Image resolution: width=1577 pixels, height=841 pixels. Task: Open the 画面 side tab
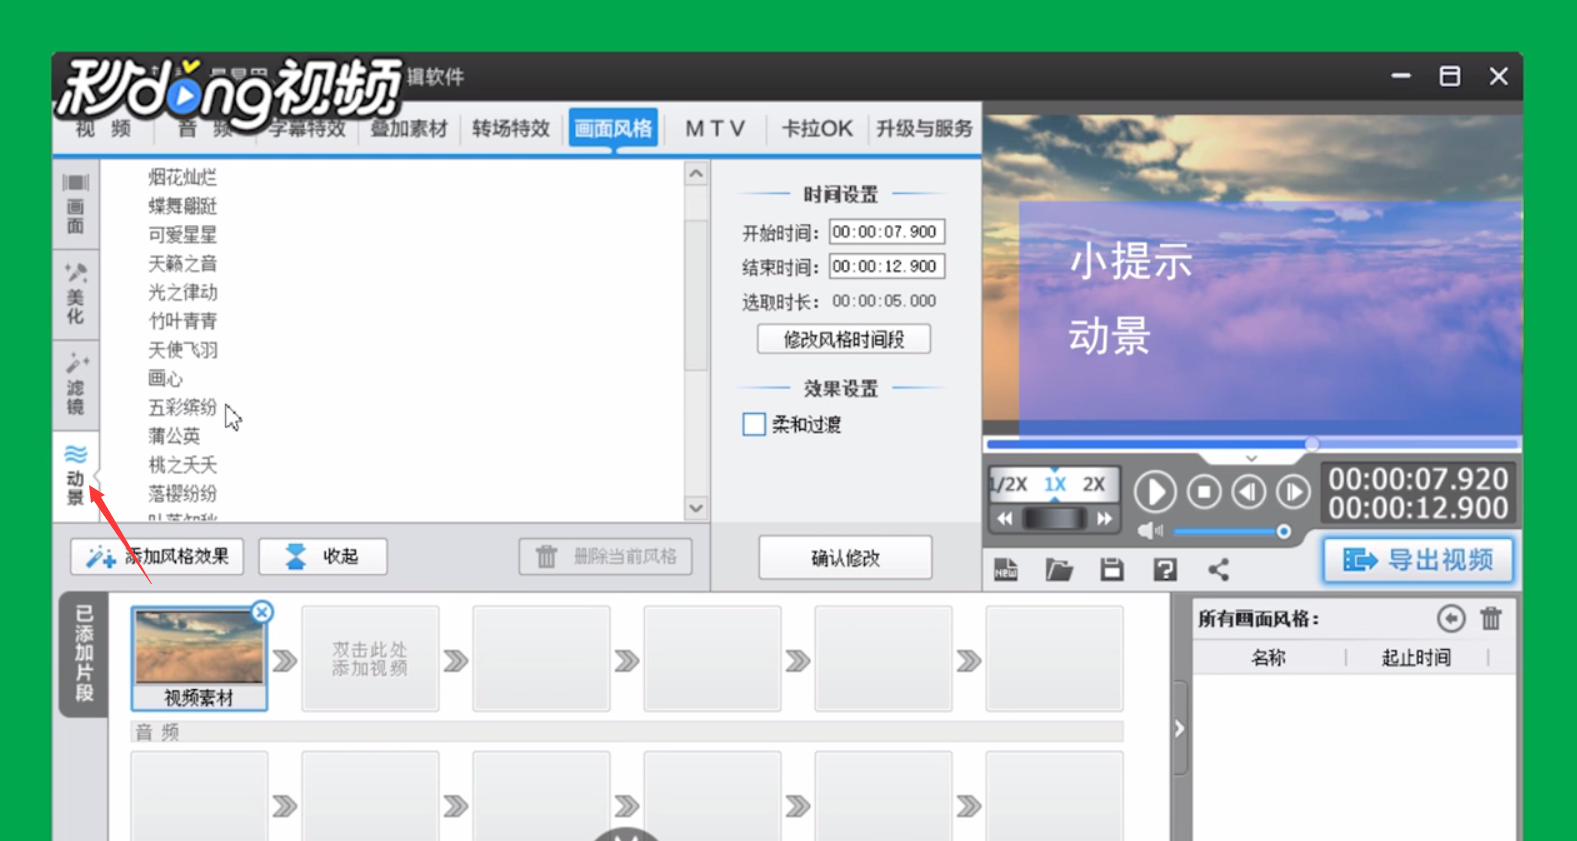pyautogui.click(x=76, y=204)
